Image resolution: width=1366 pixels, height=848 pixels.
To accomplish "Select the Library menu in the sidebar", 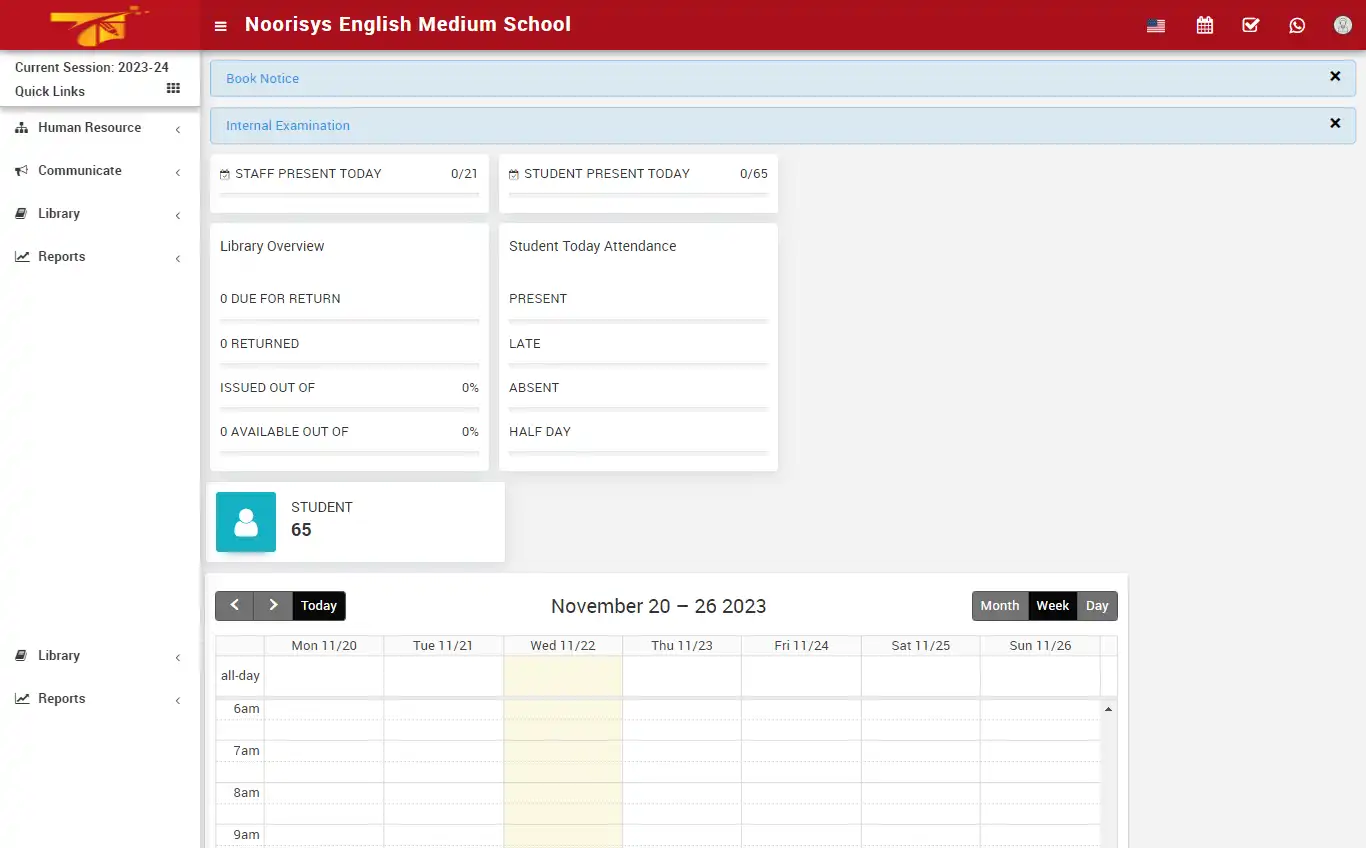I will (x=59, y=213).
